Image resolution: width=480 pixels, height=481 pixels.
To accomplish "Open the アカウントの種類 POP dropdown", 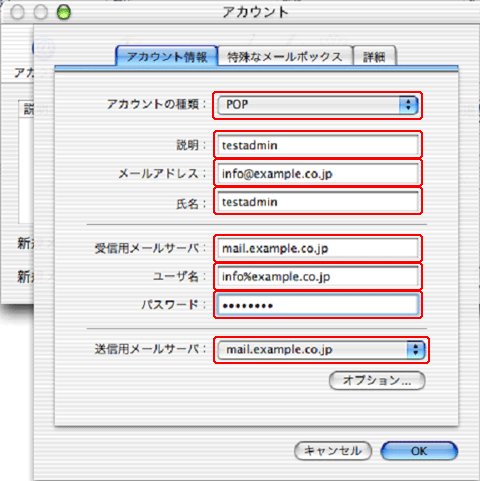I will pos(318,105).
